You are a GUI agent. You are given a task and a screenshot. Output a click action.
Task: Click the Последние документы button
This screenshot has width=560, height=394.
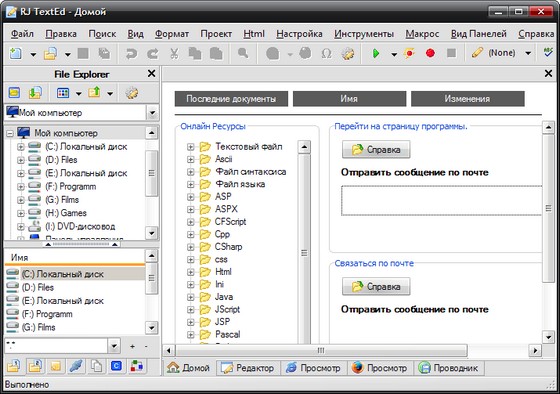click(231, 99)
